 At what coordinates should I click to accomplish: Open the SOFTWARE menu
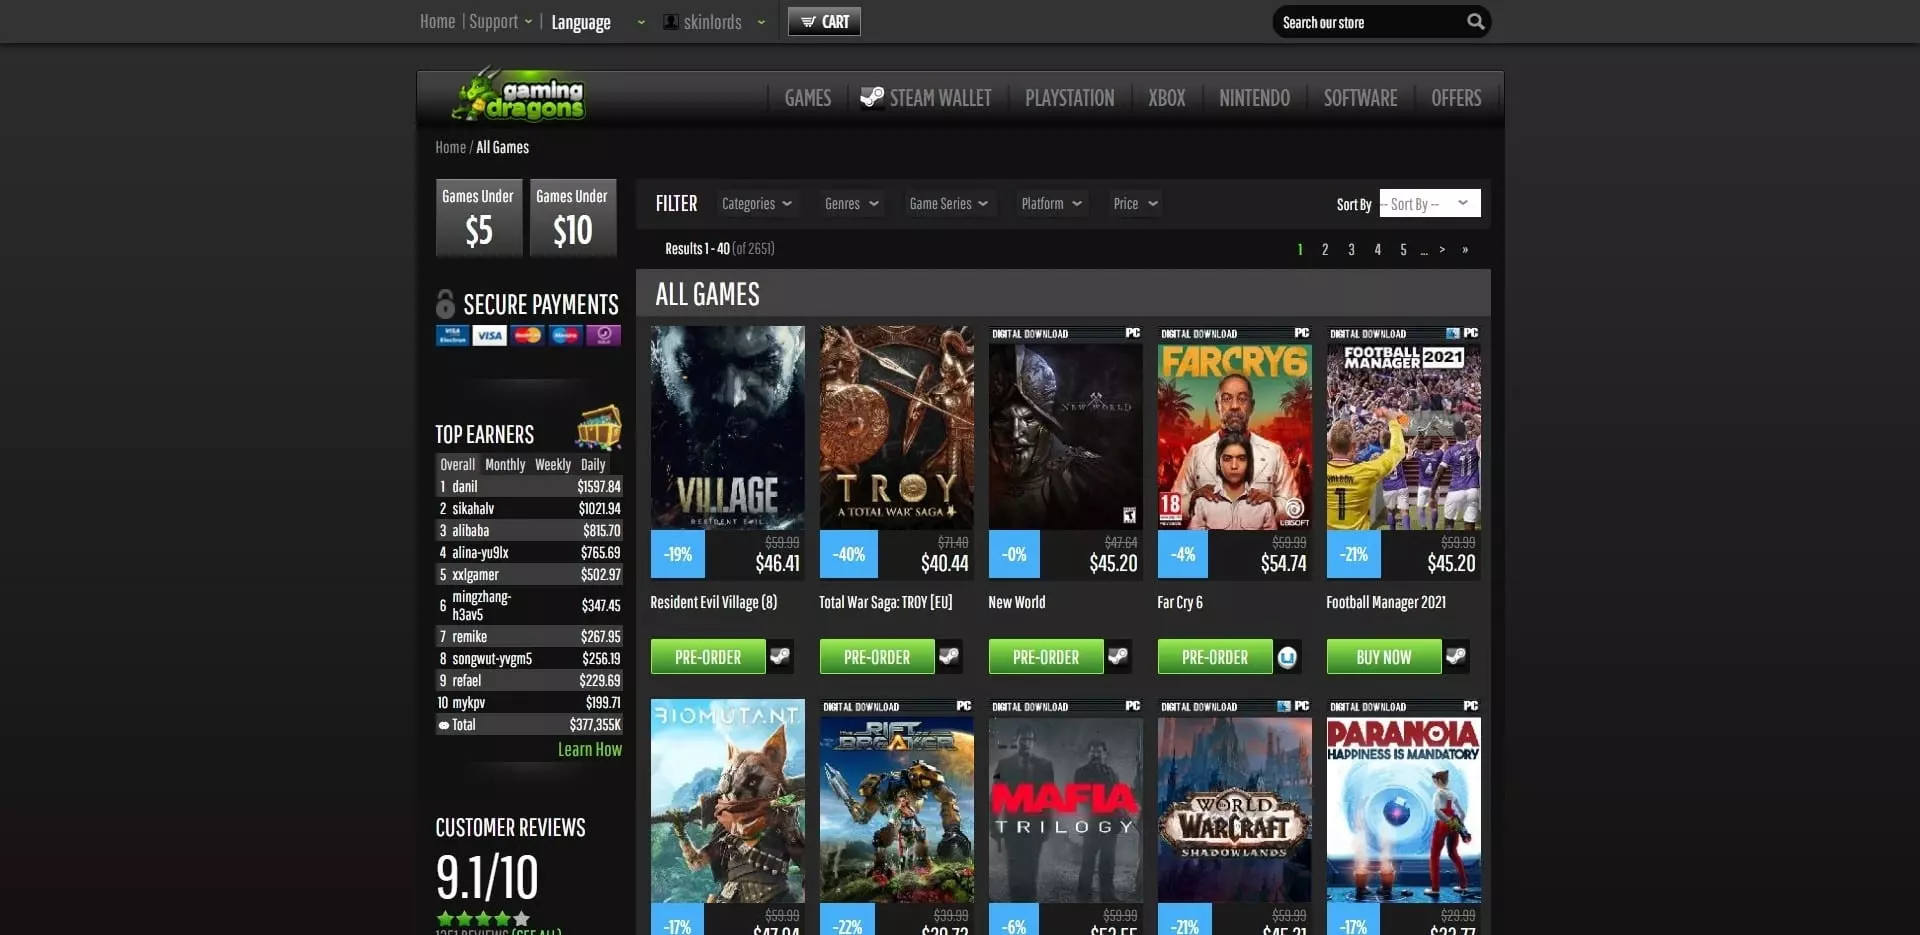coord(1360,98)
